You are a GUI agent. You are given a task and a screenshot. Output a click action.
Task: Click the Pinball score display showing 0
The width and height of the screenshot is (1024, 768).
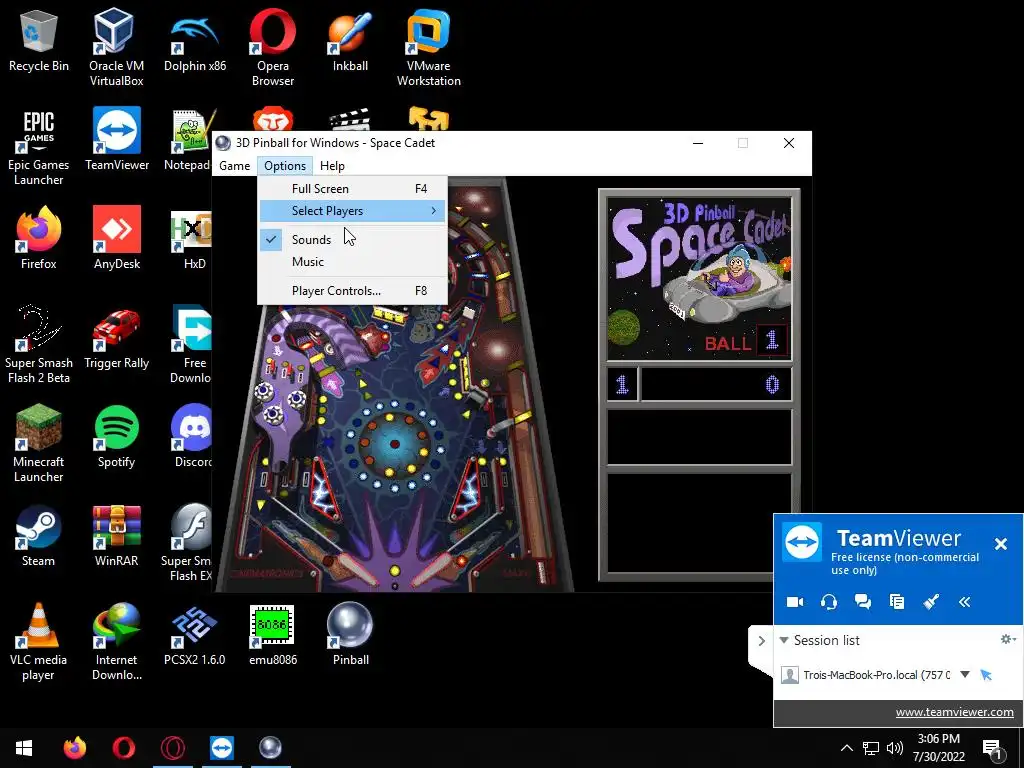coord(716,385)
